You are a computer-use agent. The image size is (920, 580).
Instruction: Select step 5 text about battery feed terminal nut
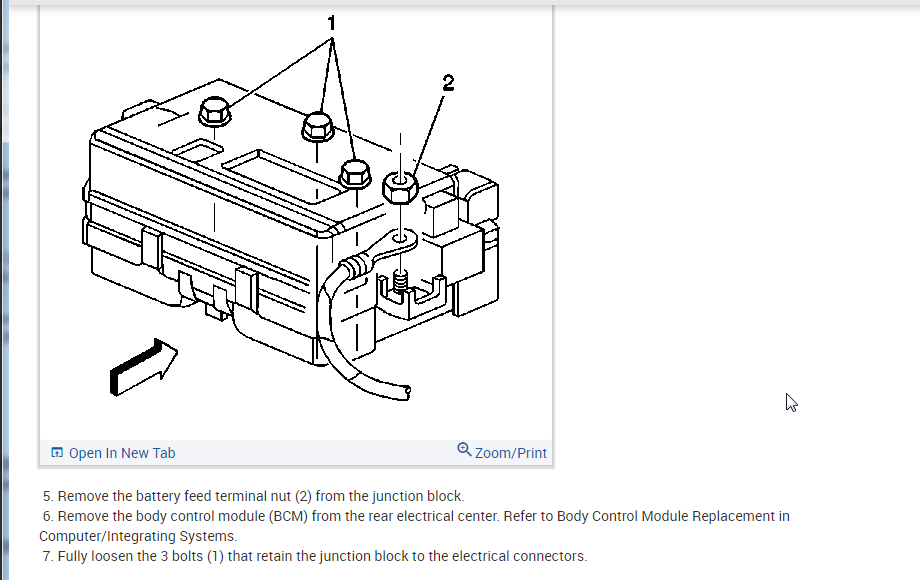(253, 496)
